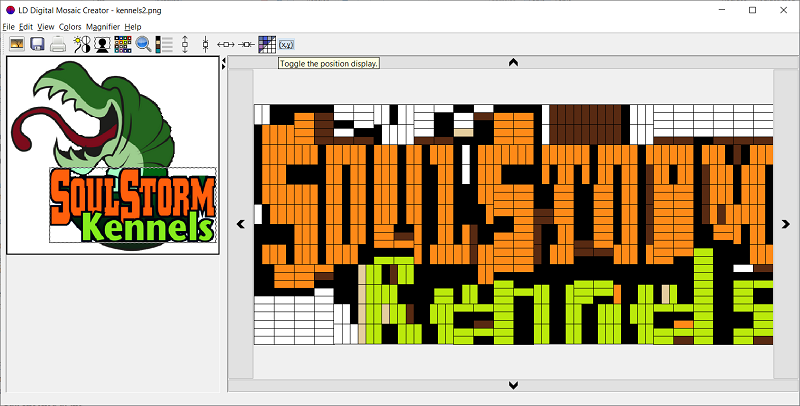Collapse the left panel with the splitter's left arrow

coord(223,60)
